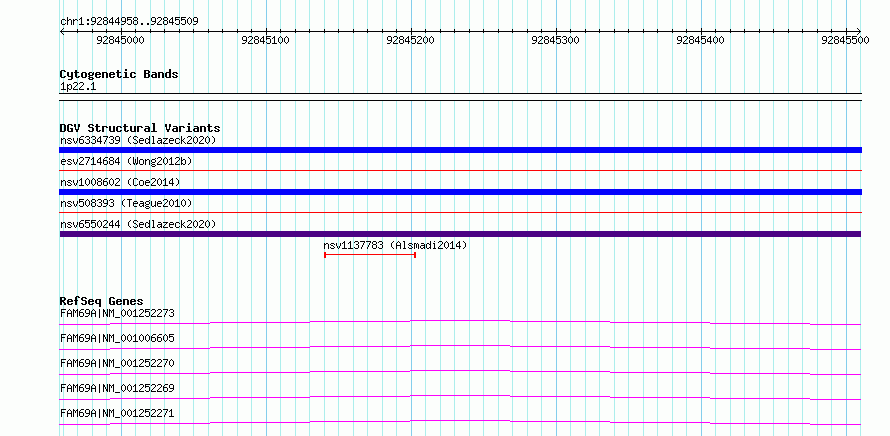The height and width of the screenshot is (436, 890).
Task: Open the esv2714684 (Wong2012b) variant label
Action: click(126, 161)
